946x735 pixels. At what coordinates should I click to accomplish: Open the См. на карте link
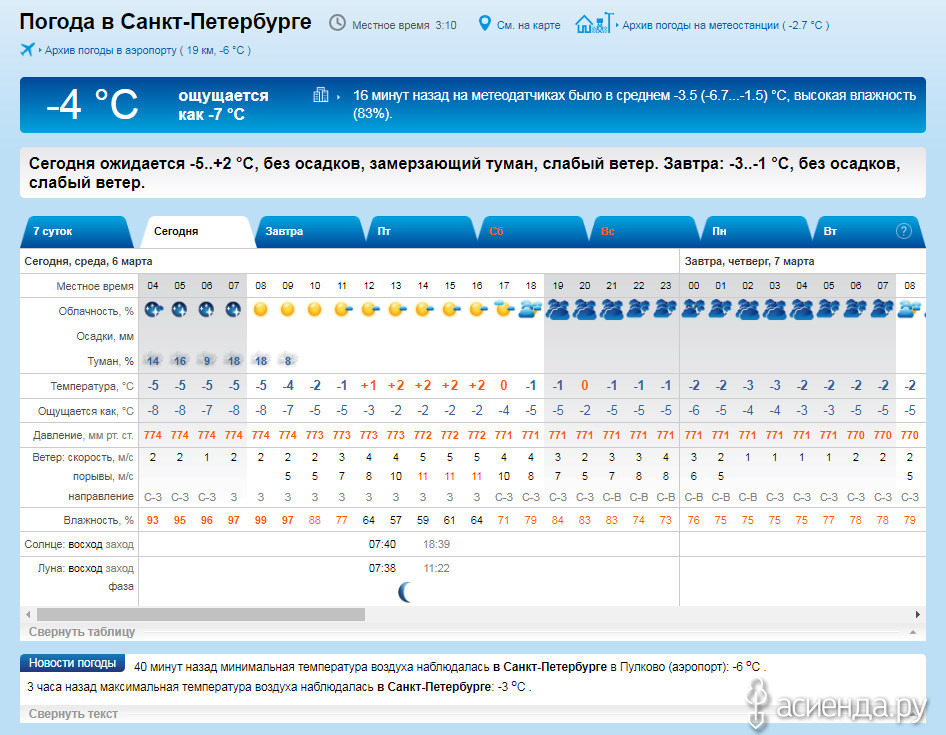(x=529, y=25)
